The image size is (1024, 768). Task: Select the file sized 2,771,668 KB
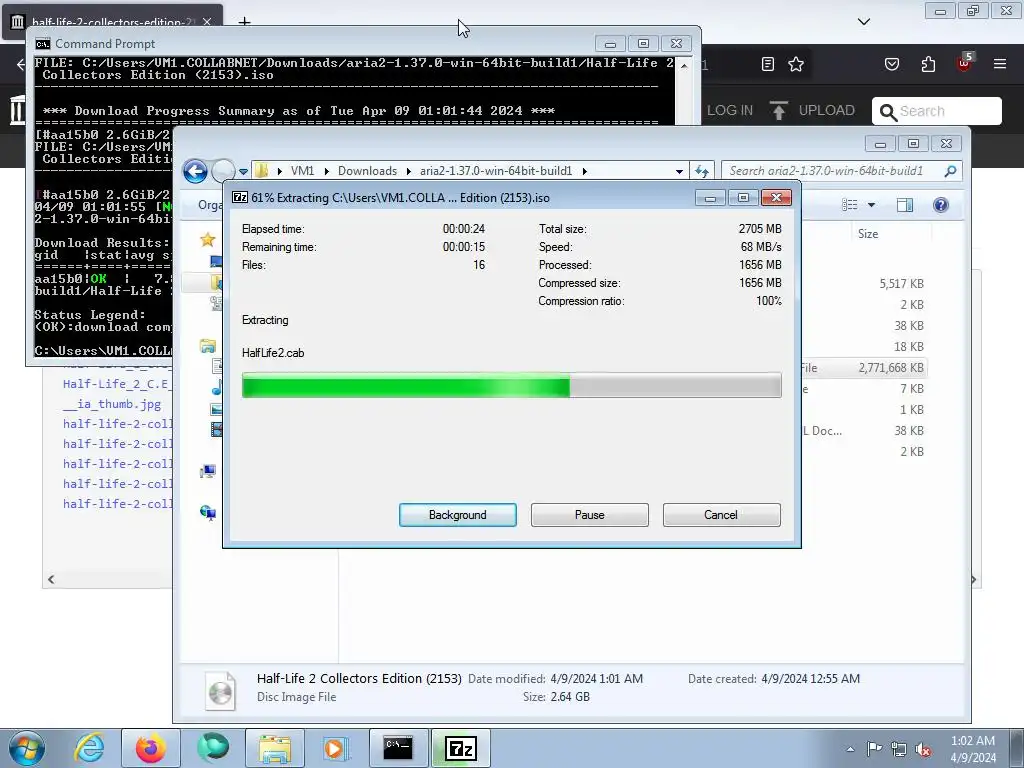click(x=891, y=368)
